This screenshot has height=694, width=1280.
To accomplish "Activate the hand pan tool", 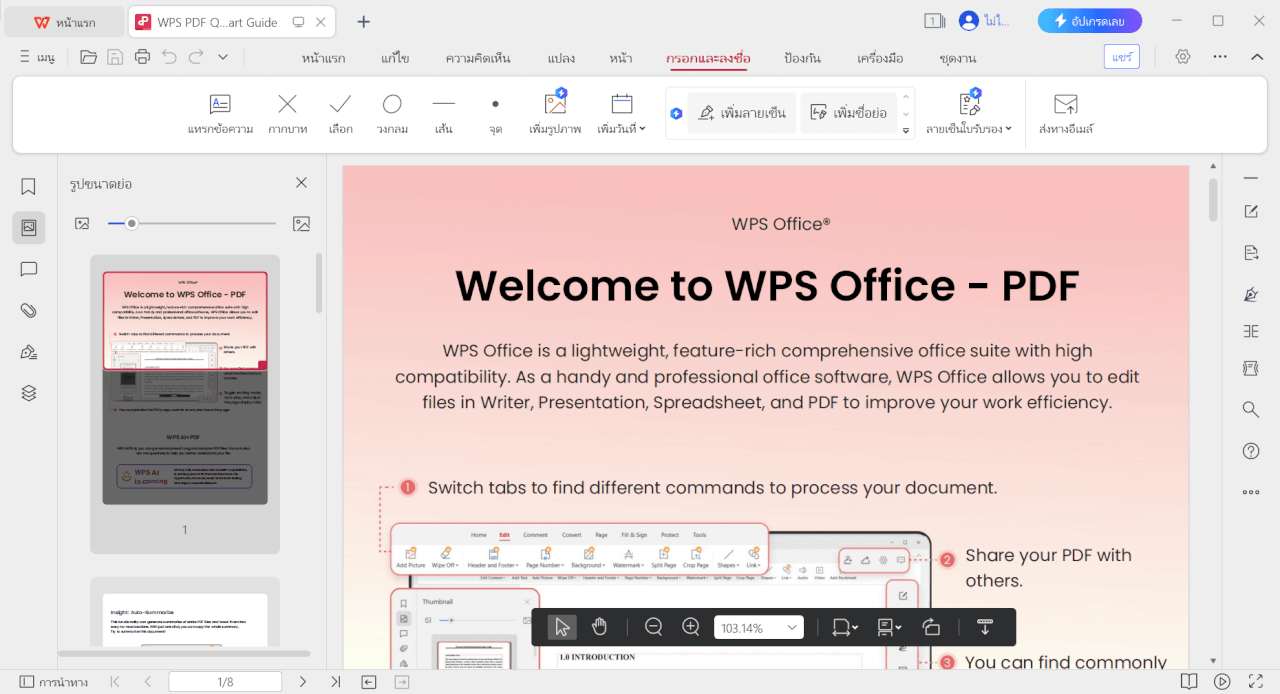I will [599, 627].
